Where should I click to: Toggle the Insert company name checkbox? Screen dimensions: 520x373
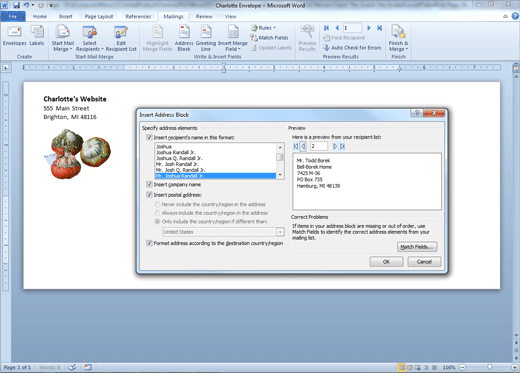149,184
